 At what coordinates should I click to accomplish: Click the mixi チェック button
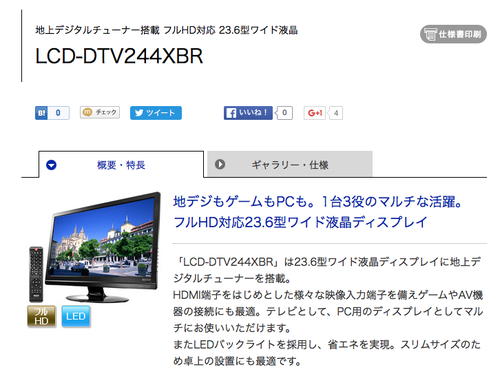[100, 112]
